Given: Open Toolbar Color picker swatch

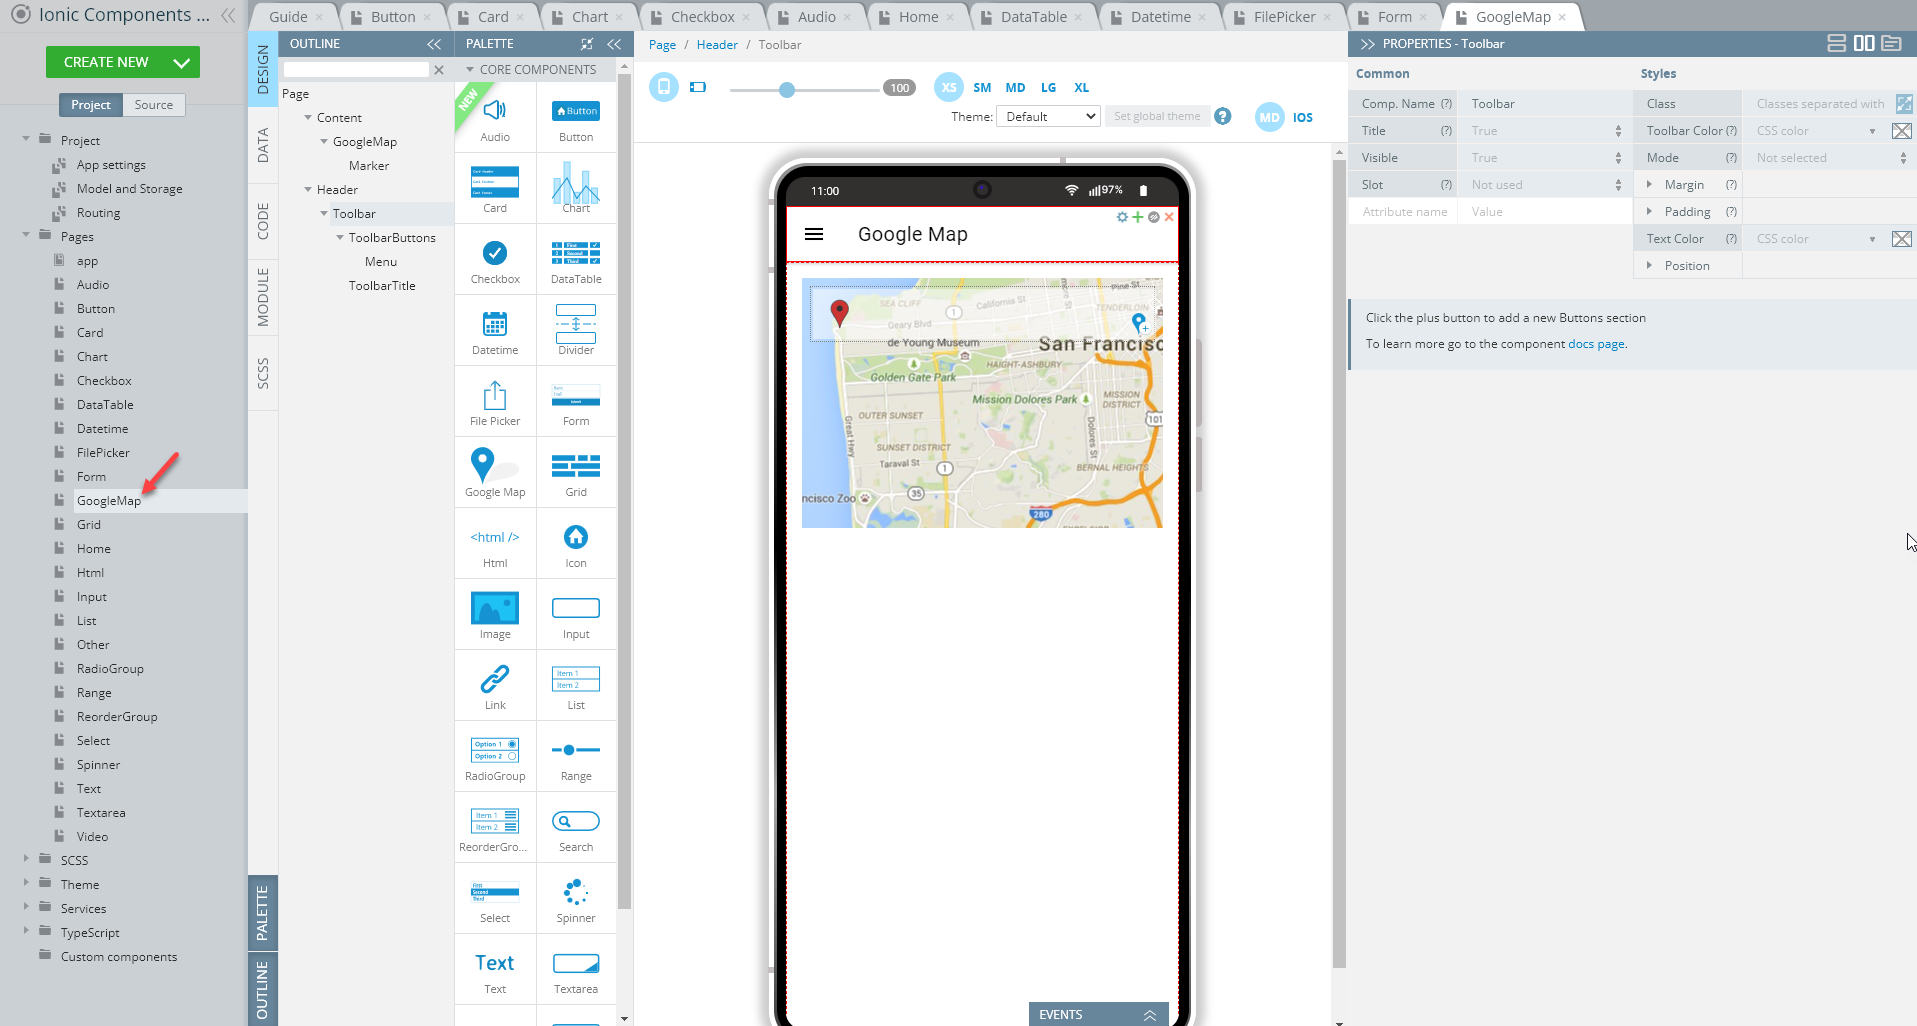Looking at the screenshot, I should click(x=1902, y=131).
